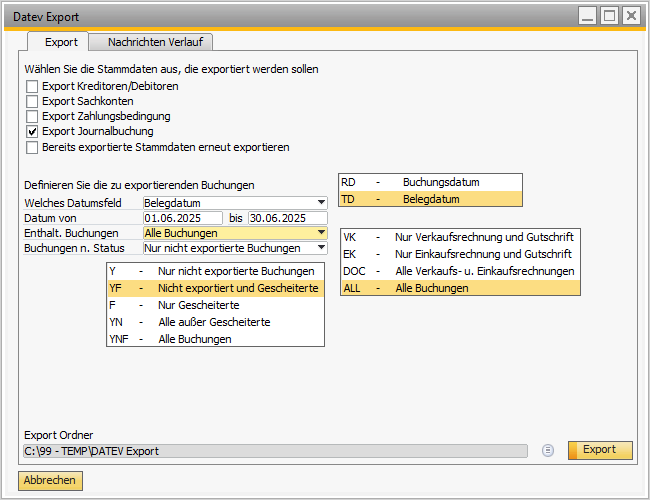Viewport: 650px width, 500px height.
Task: Click the Export Ordner label
Action: click(x=58, y=435)
